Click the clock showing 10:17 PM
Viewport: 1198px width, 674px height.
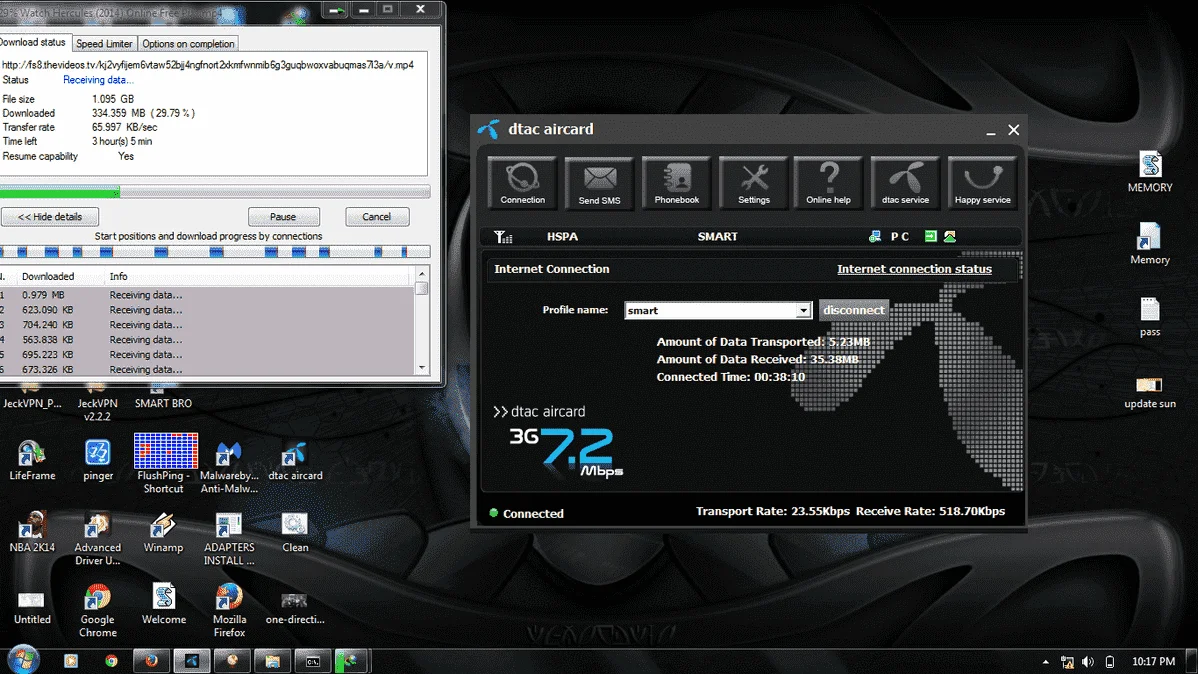(1153, 662)
